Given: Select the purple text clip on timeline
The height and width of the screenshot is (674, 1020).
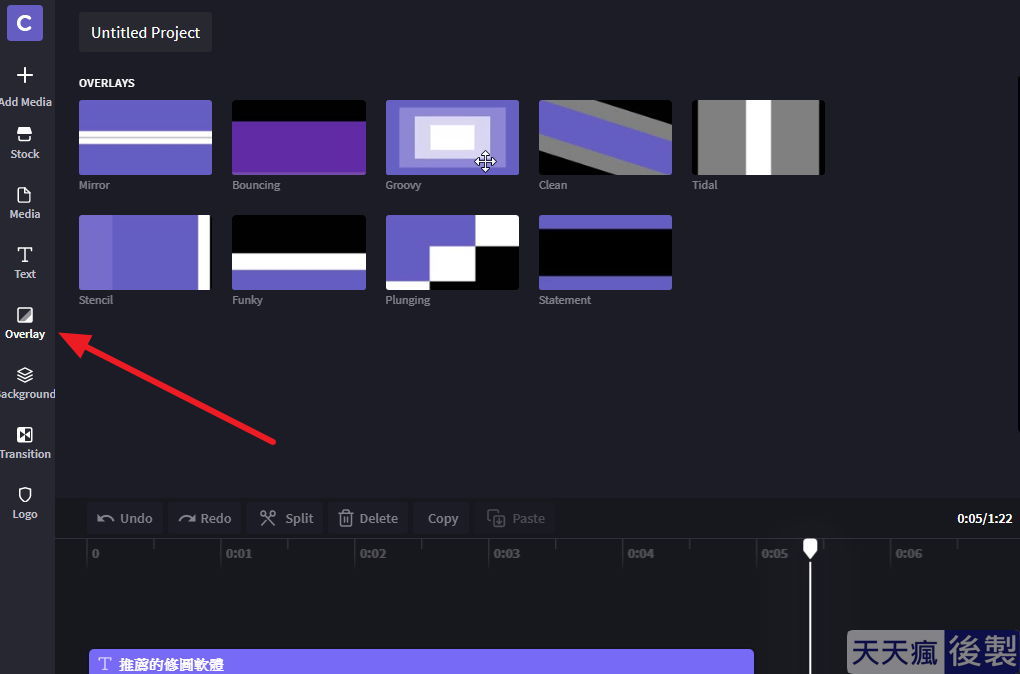Looking at the screenshot, I should (x=422, y=662).
